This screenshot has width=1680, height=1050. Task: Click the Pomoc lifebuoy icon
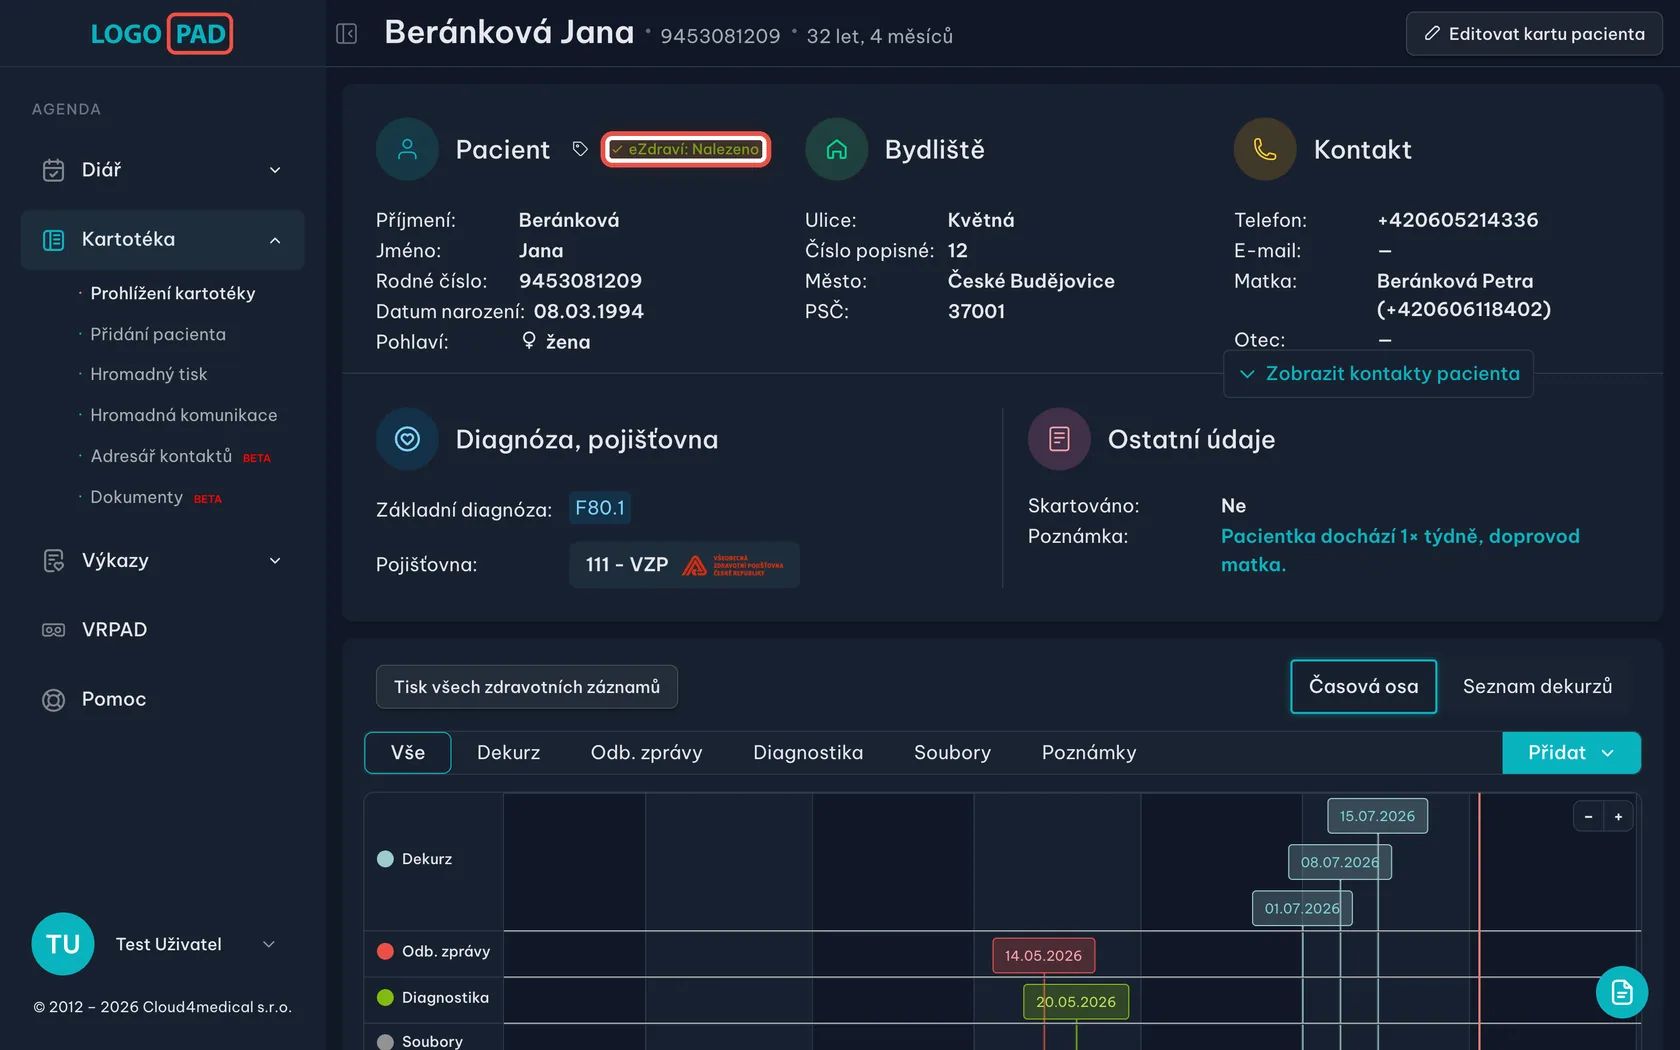(53, 700)
